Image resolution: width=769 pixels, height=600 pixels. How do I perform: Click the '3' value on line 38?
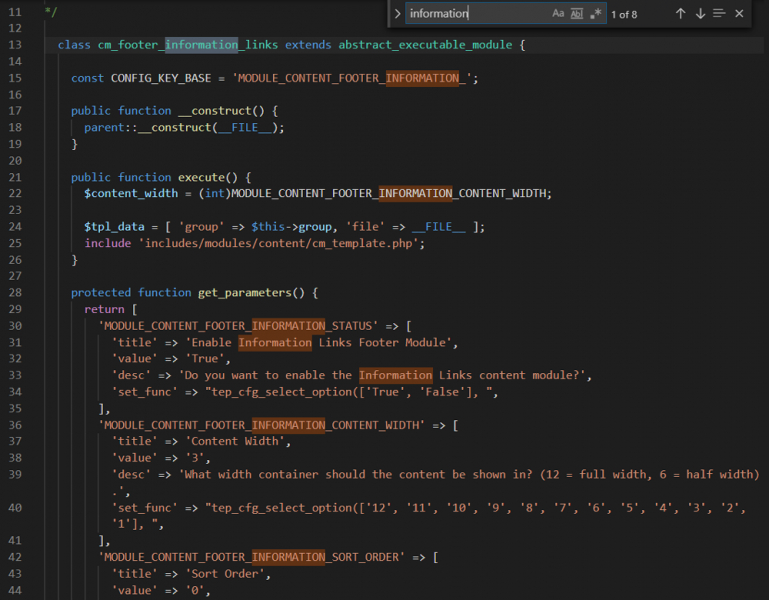click(195, 458)
